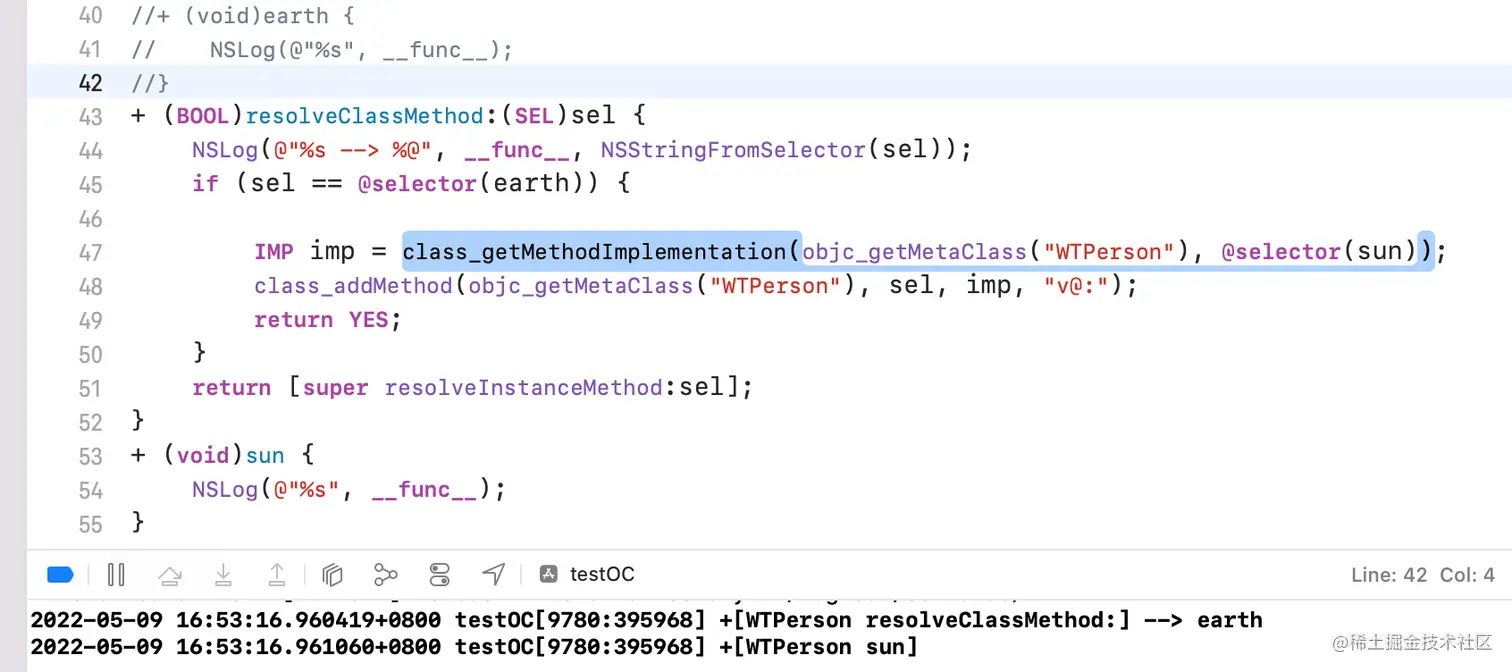The height and width of the screenshot is (672, 1512).
Task: Click line number 53 gutter
Action: (x=90, y=455)
